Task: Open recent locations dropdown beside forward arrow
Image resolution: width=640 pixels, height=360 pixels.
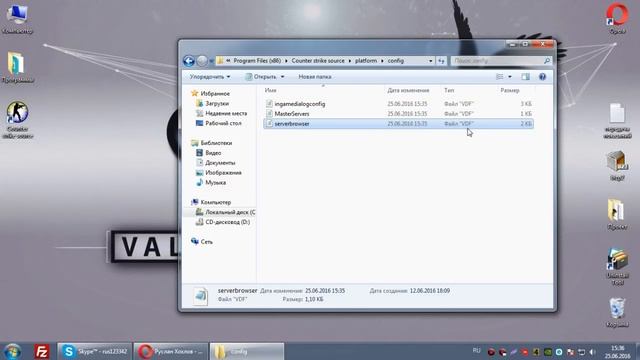Action: [x=211, y=61]
